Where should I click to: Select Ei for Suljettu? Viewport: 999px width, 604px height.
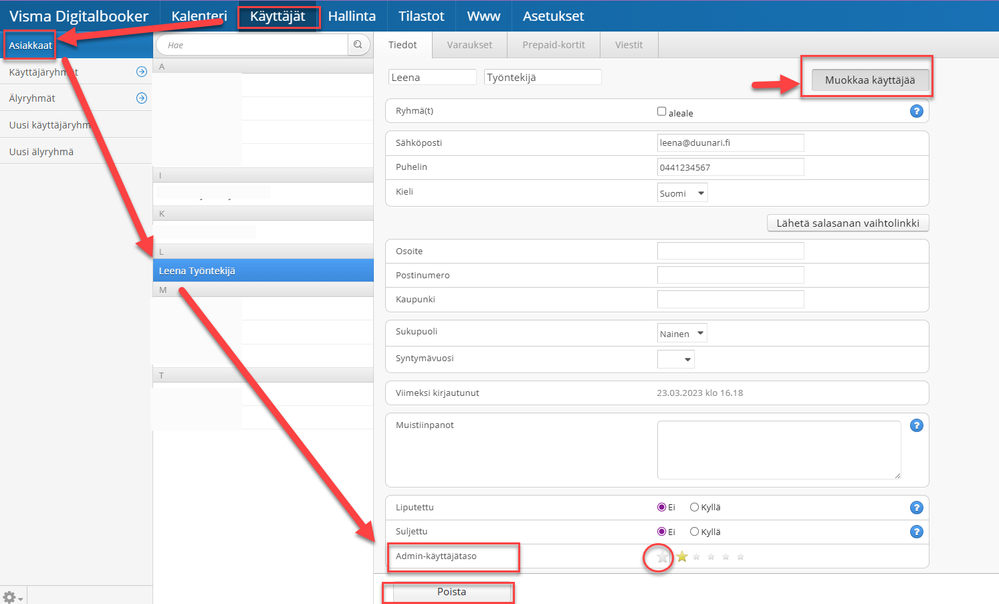coord(661,531)
